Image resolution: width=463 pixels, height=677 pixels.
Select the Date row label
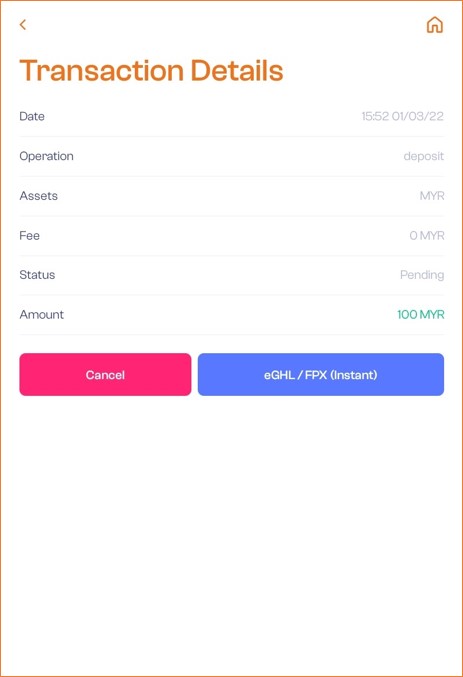coord(32,116)
